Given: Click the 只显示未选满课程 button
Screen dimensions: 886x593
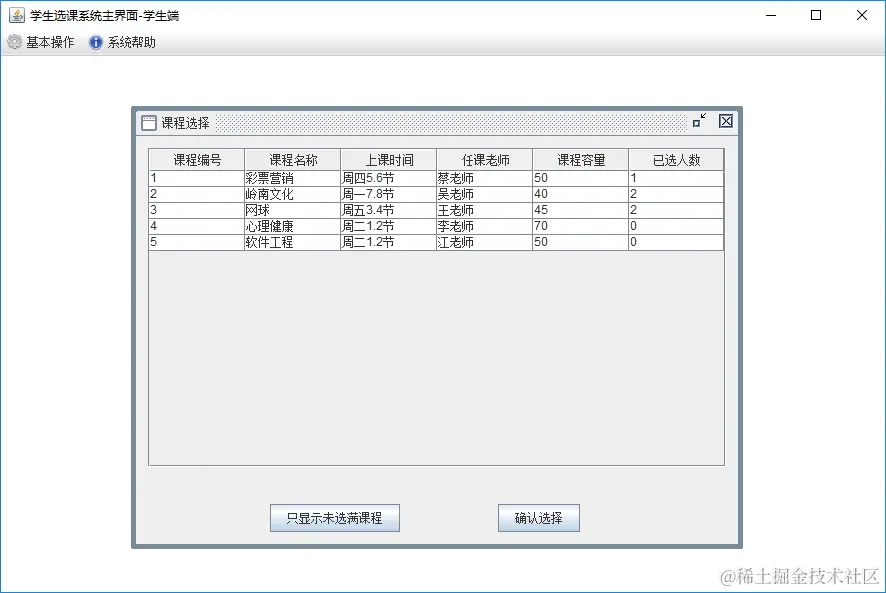Looking at the screenshot, I should [x=333, y=518].
